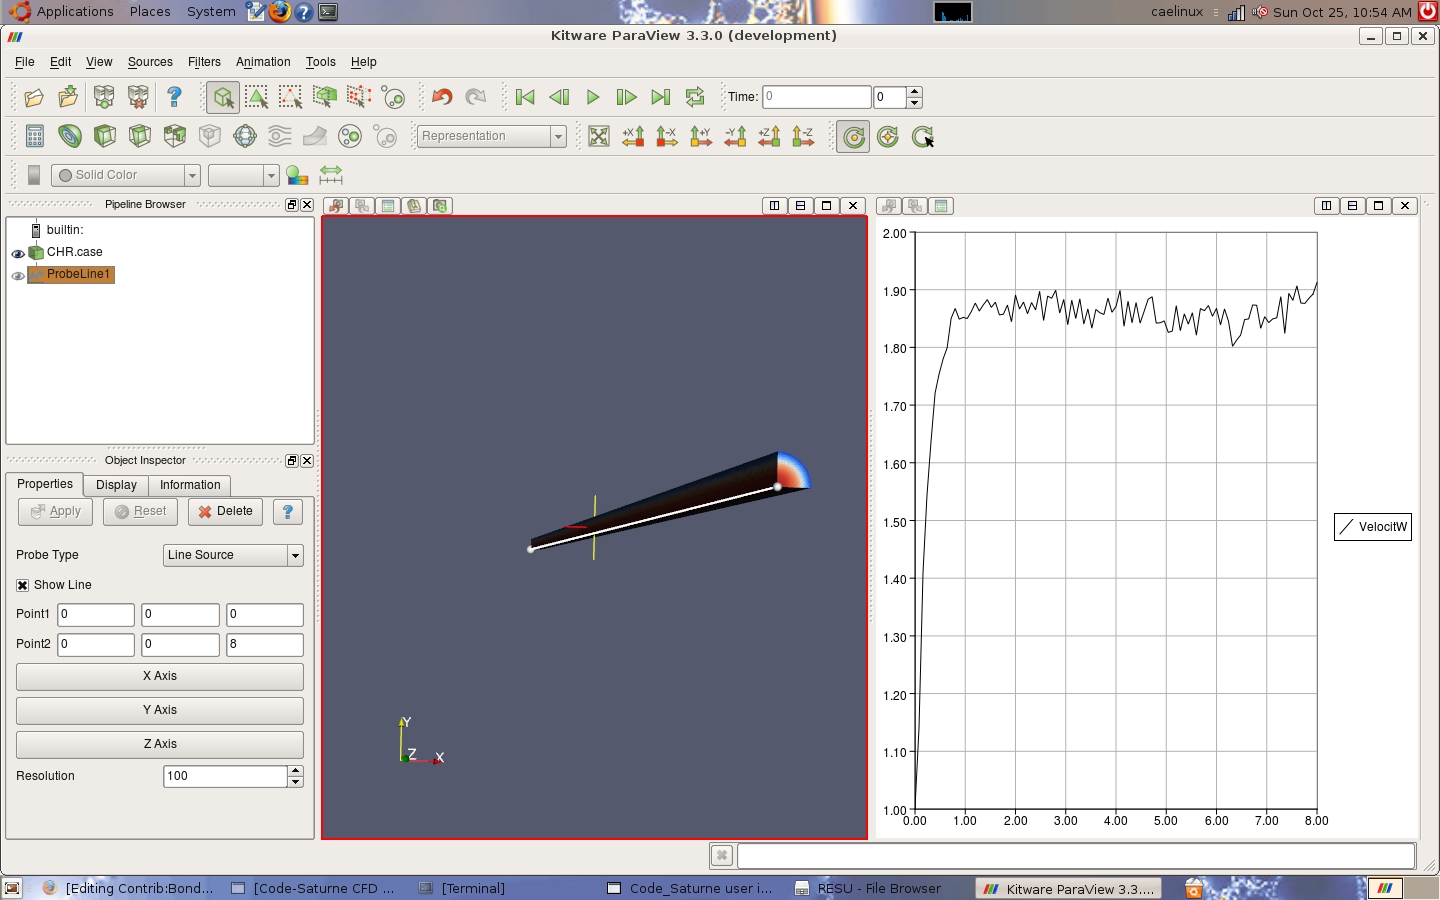This screenshot has height=900, width=1440.
Task: Click the Undo arrow icon
Action: coord(442,97)
